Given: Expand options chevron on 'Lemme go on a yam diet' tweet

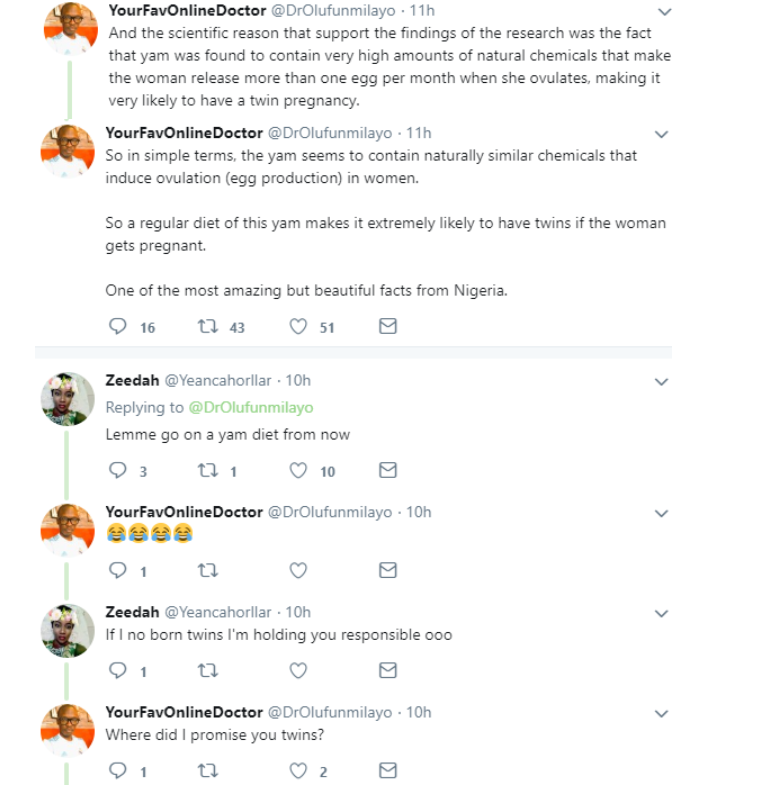Looking at the screenshot, I should coord(661,382).
